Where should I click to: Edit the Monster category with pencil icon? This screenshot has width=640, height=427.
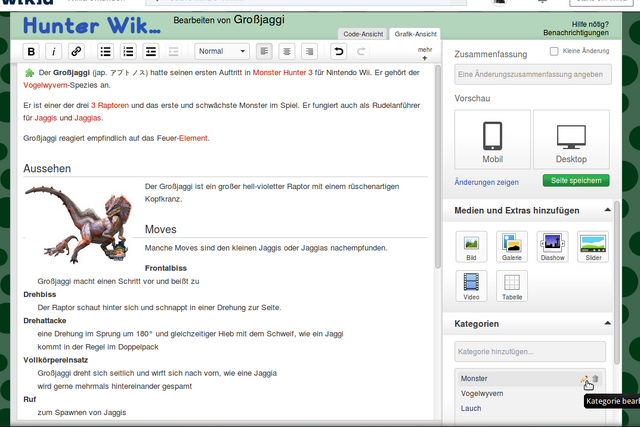click(x=584, y=379)
